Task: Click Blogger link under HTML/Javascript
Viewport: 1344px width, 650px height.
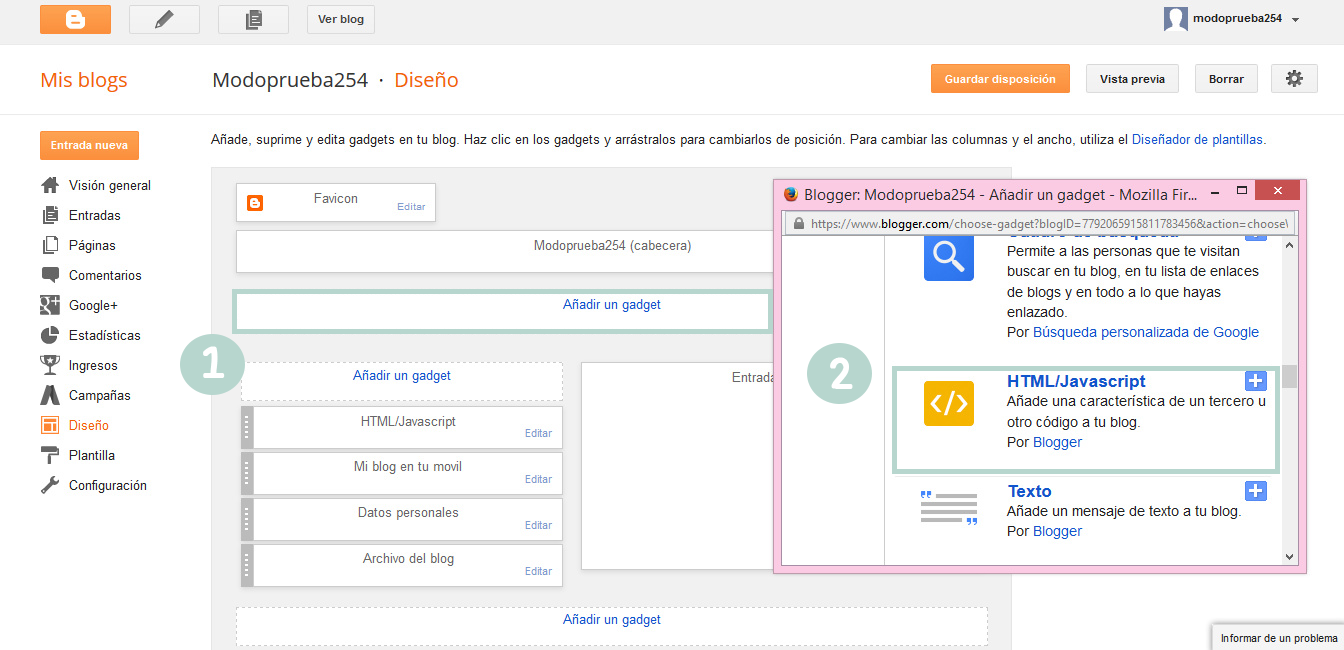Action: tap(1057, 442)
